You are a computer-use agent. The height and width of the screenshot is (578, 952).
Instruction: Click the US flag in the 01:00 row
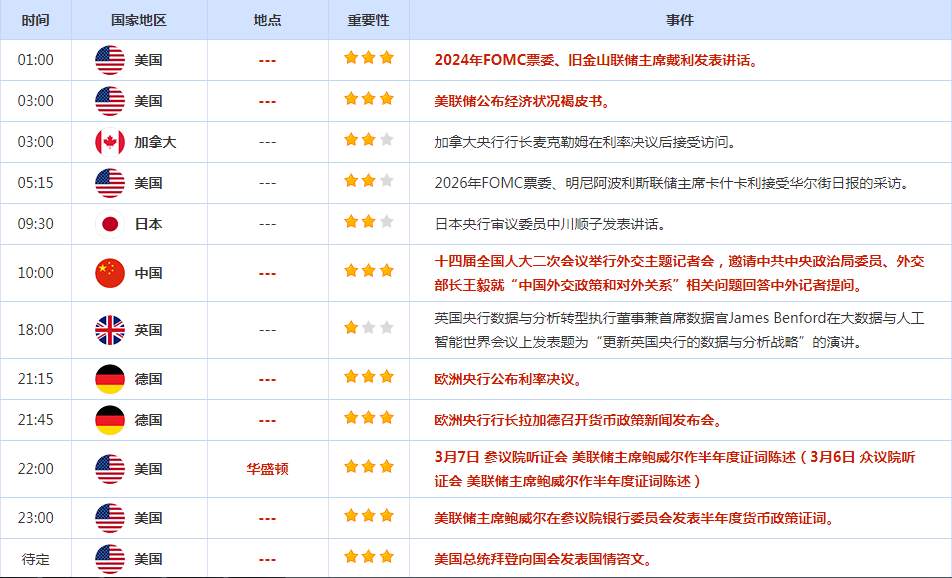tap(110, 60)
